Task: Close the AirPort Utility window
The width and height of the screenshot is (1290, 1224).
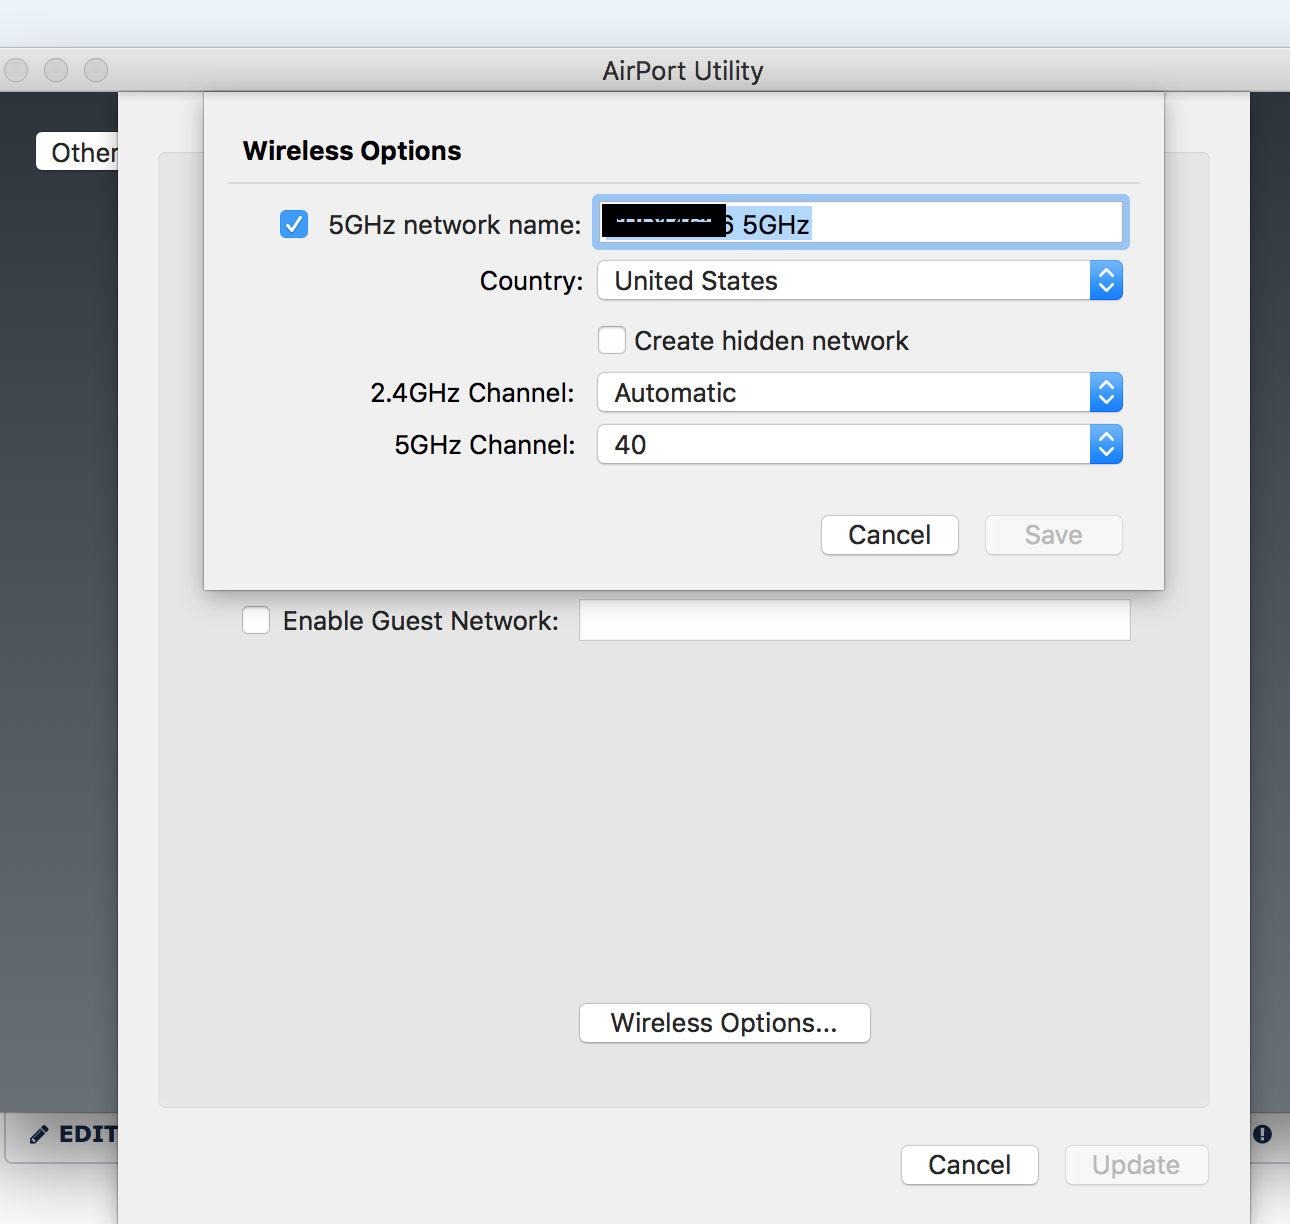Action: pyautogui.click(x=16, y=70)
